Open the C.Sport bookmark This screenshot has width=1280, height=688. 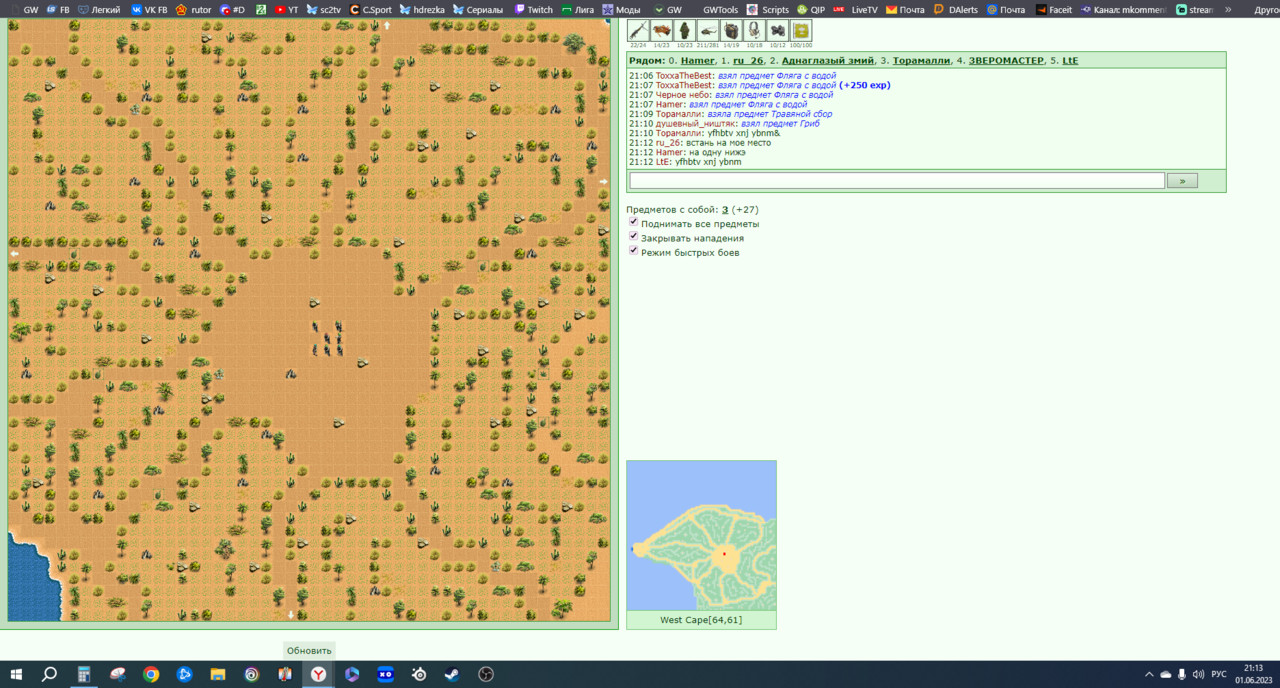tap(370, 9)
